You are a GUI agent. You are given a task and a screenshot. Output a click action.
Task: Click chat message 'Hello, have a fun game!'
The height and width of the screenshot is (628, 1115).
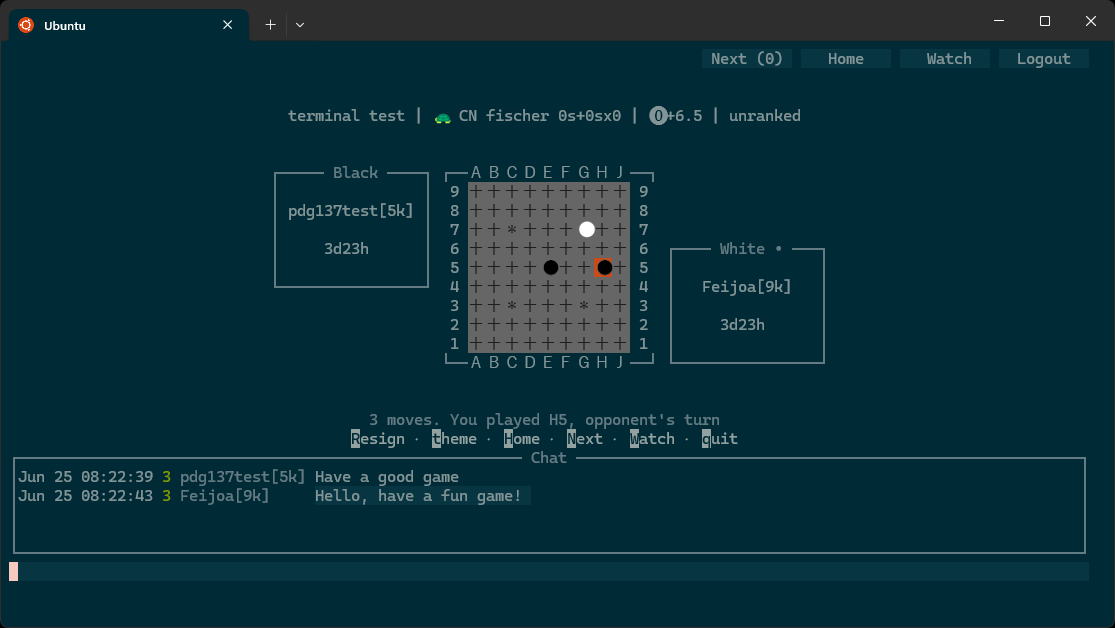[418, 496]
